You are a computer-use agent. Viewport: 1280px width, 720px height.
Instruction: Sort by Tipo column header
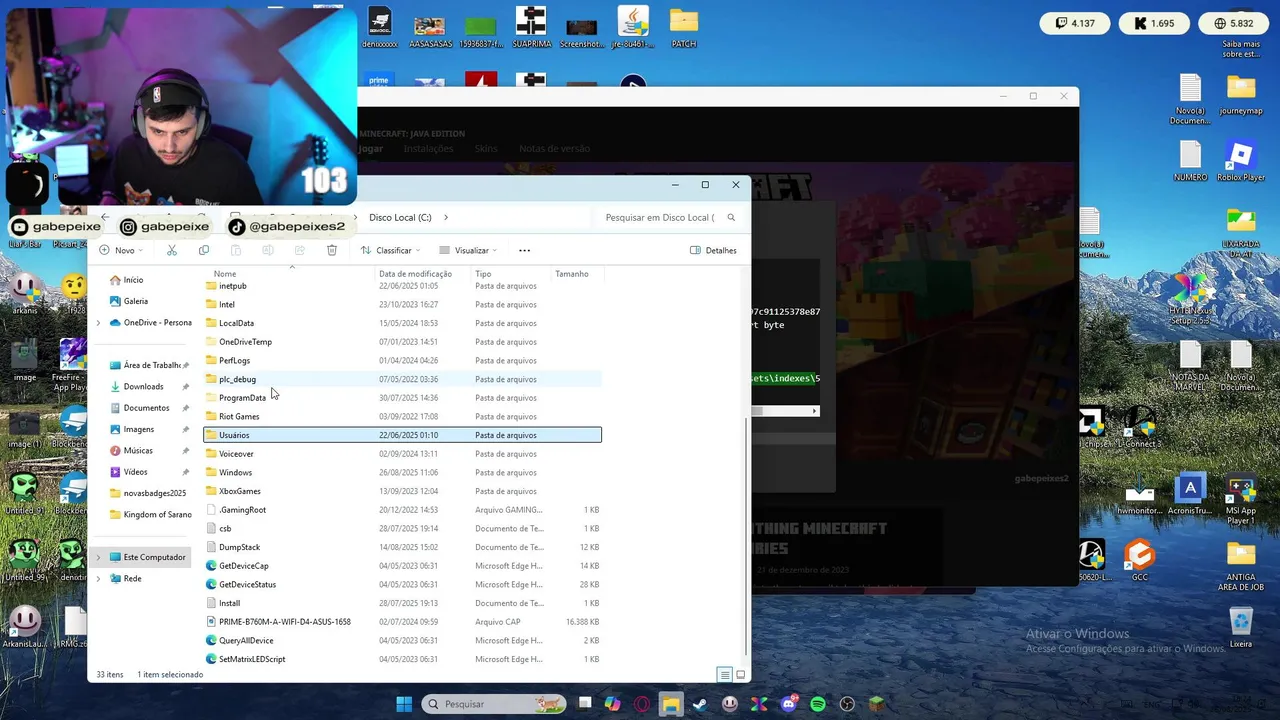483,274
